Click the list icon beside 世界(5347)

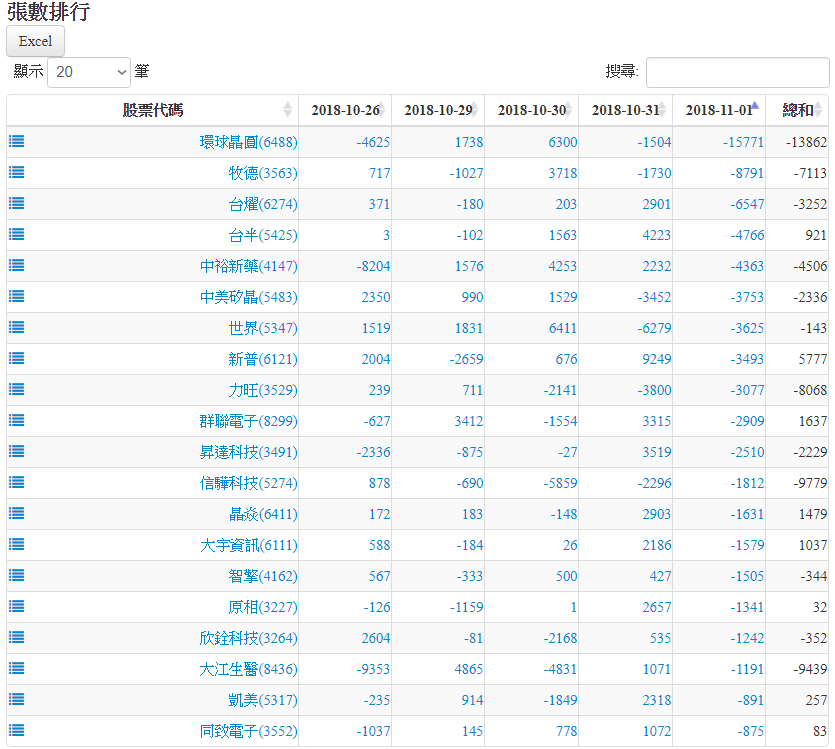point(16,327)
